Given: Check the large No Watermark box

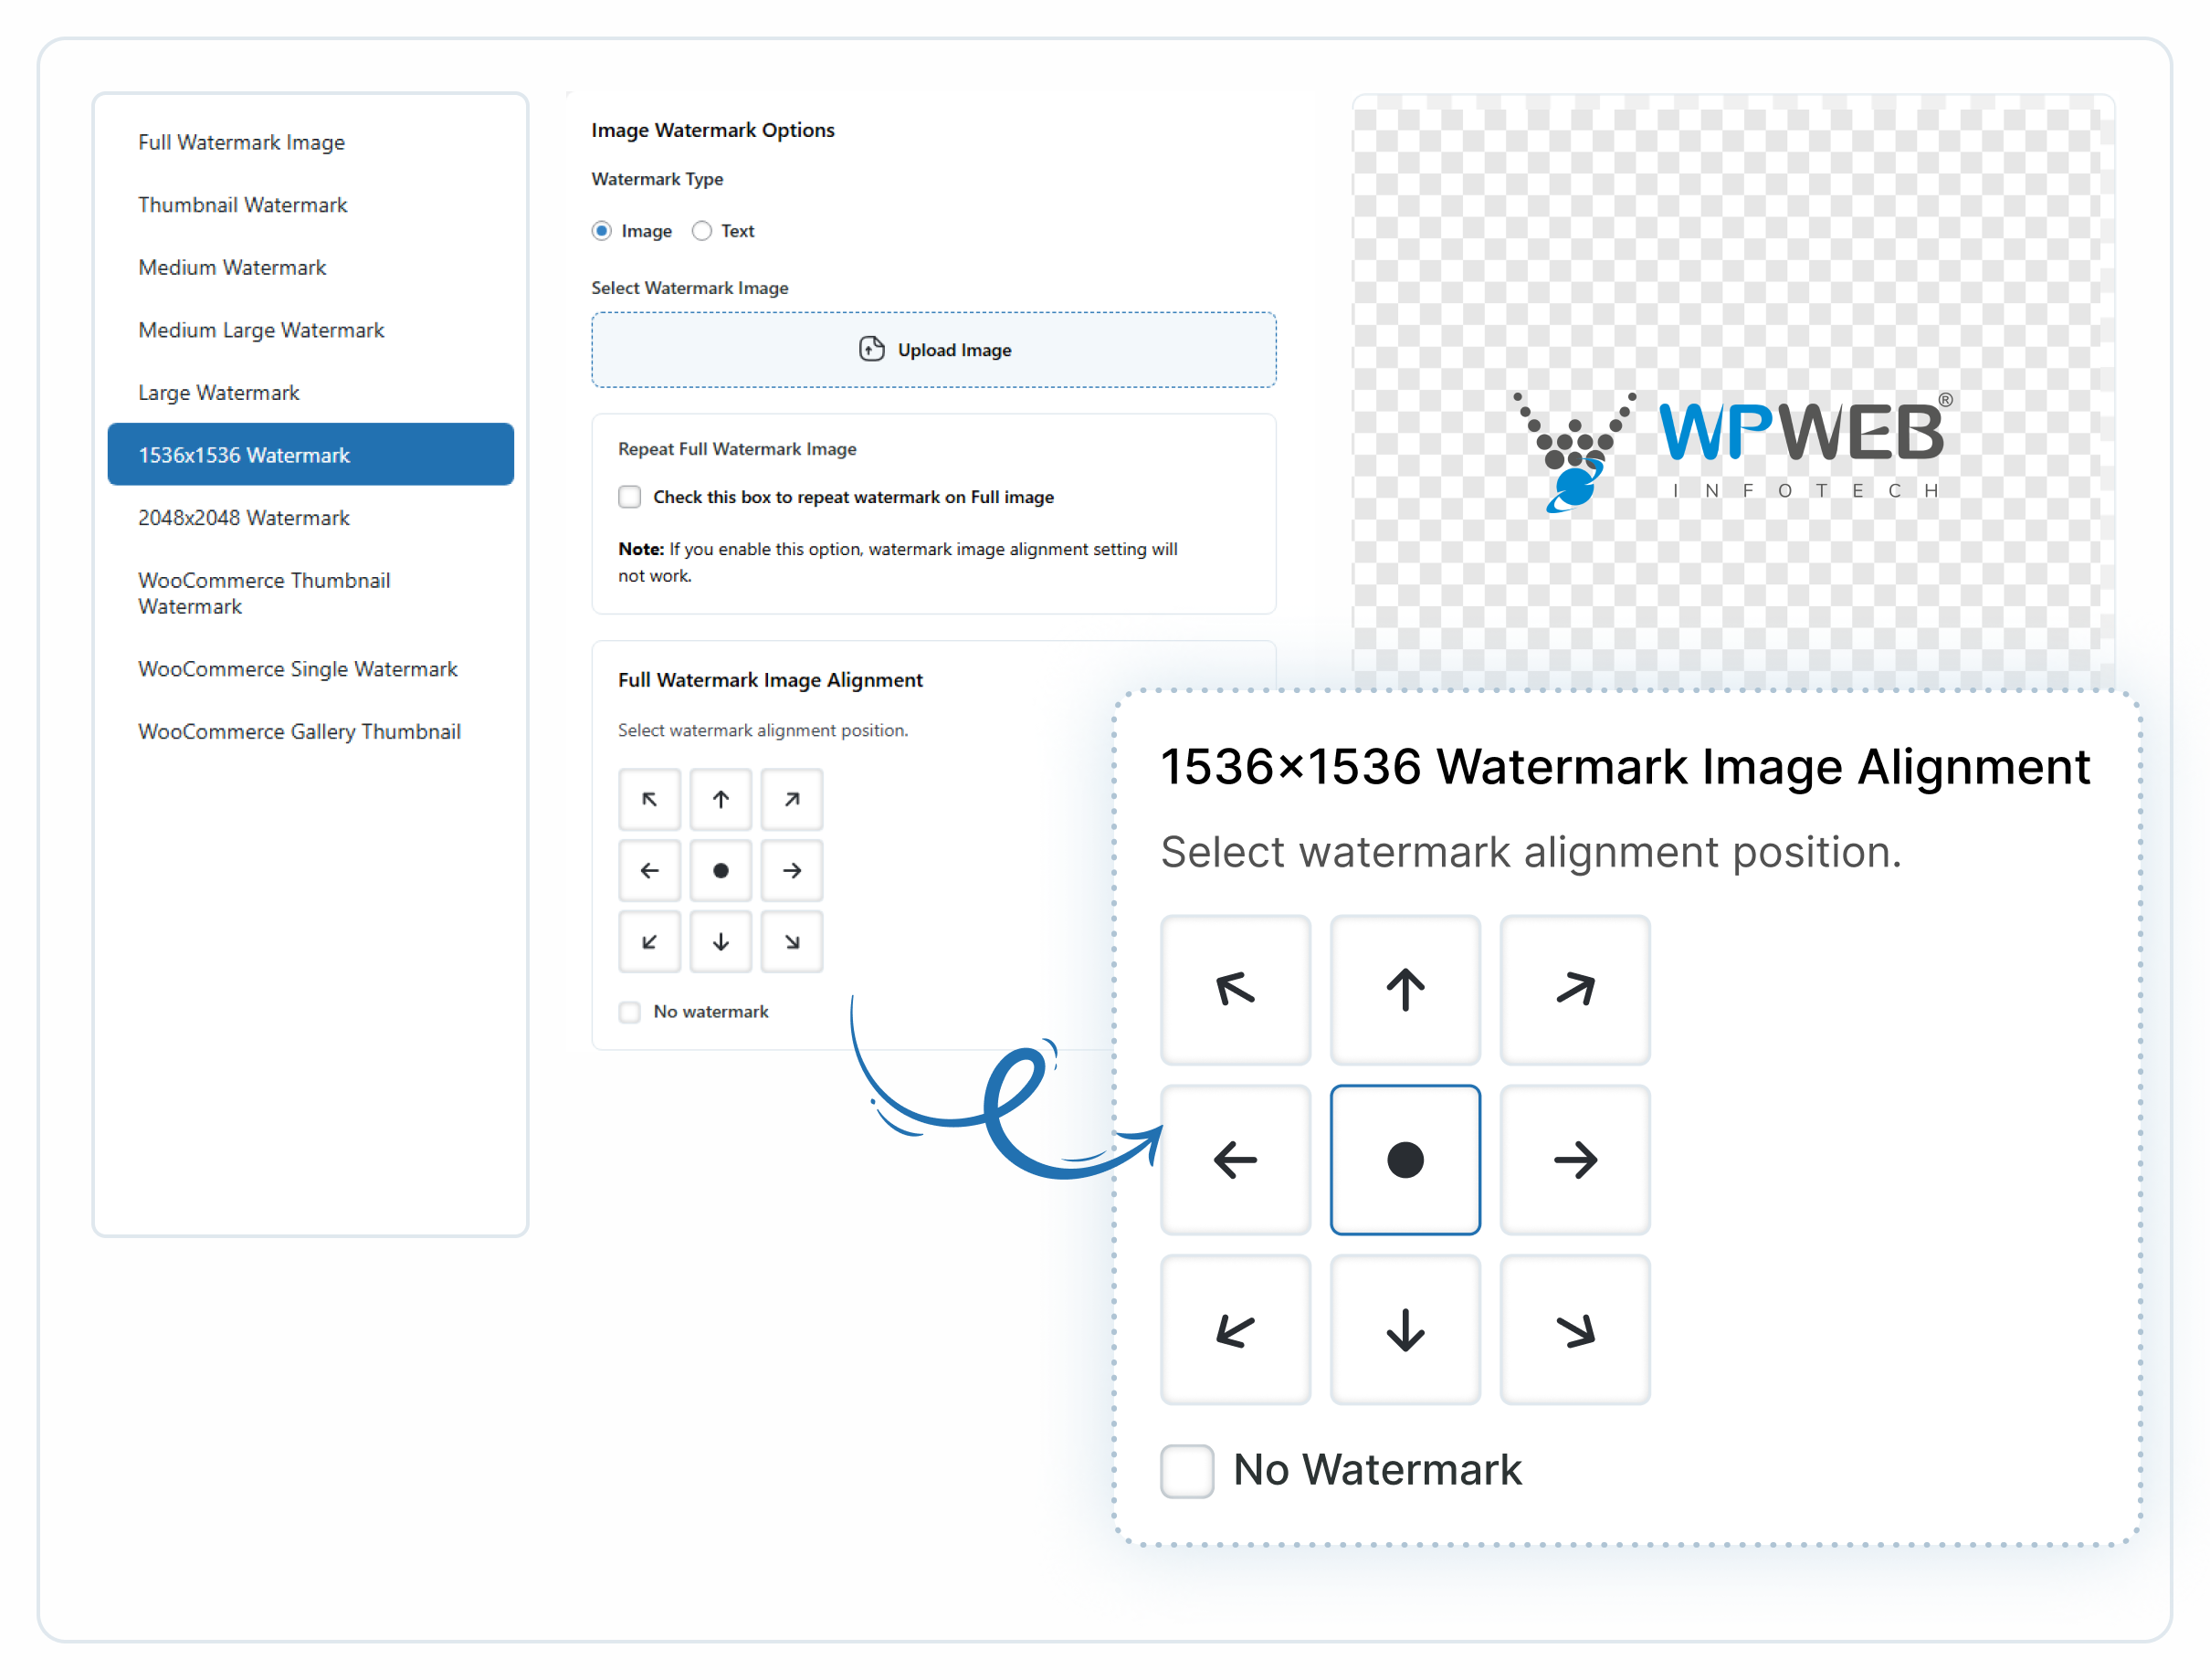Looking at the screenshot, I should tap(1186, 1470).
